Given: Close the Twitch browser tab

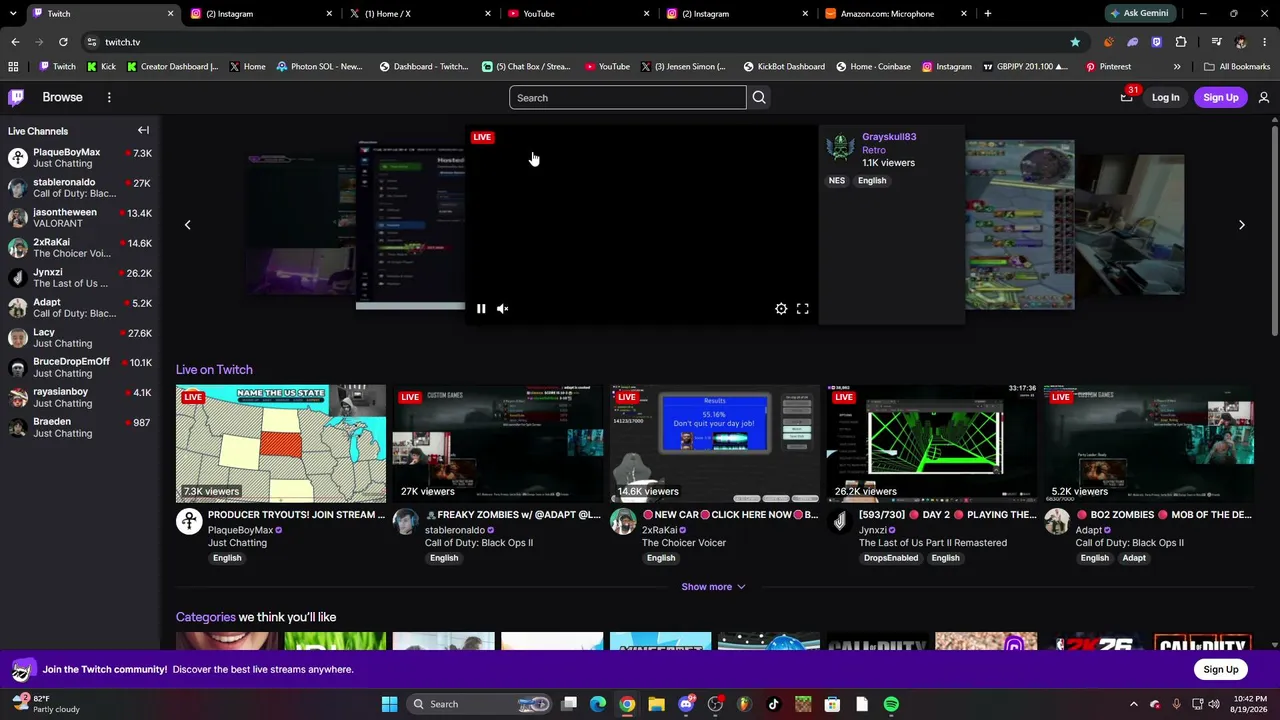Looking at the screenshot, I should [171, 14].
